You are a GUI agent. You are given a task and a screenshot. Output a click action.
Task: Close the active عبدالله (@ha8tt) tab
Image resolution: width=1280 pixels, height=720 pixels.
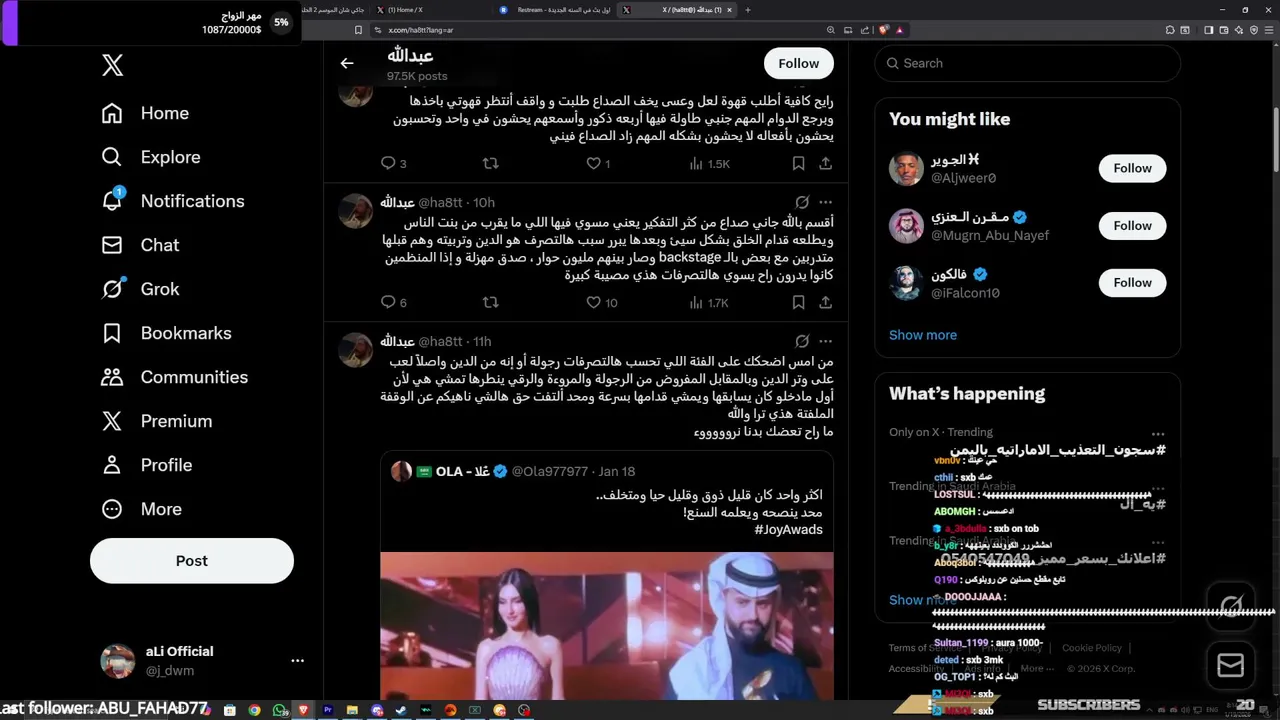pyautogui.click(x=729, y=9)
